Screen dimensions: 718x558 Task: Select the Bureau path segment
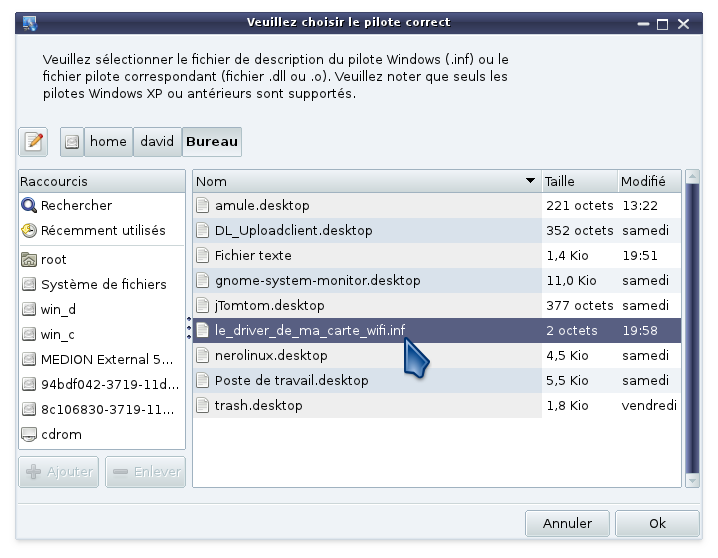212,142
